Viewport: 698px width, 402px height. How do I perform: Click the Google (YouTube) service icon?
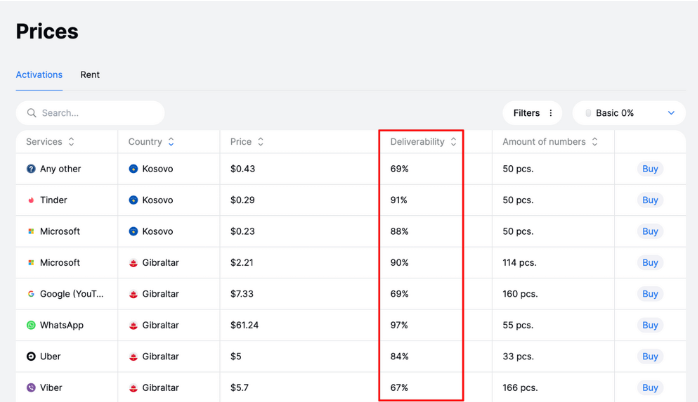coord(31,294)
